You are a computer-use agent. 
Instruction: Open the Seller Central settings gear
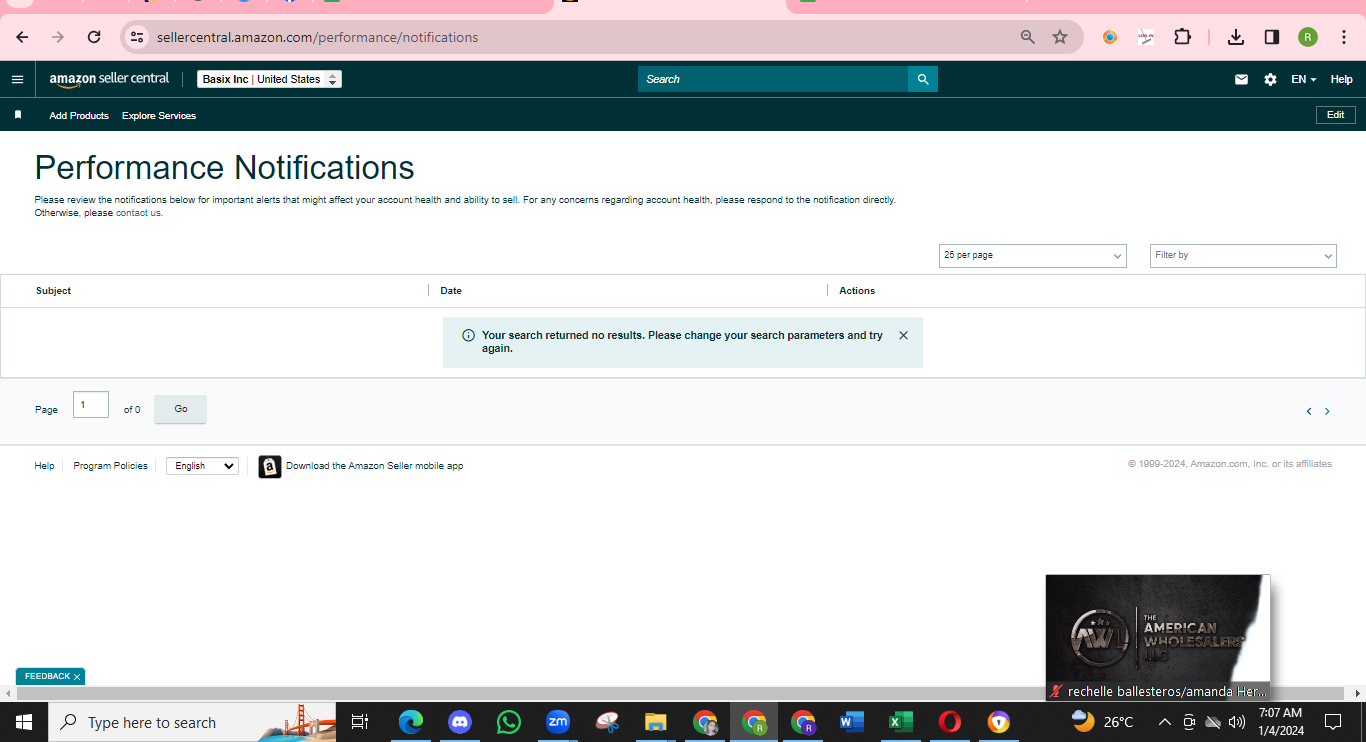point(1270,79)
